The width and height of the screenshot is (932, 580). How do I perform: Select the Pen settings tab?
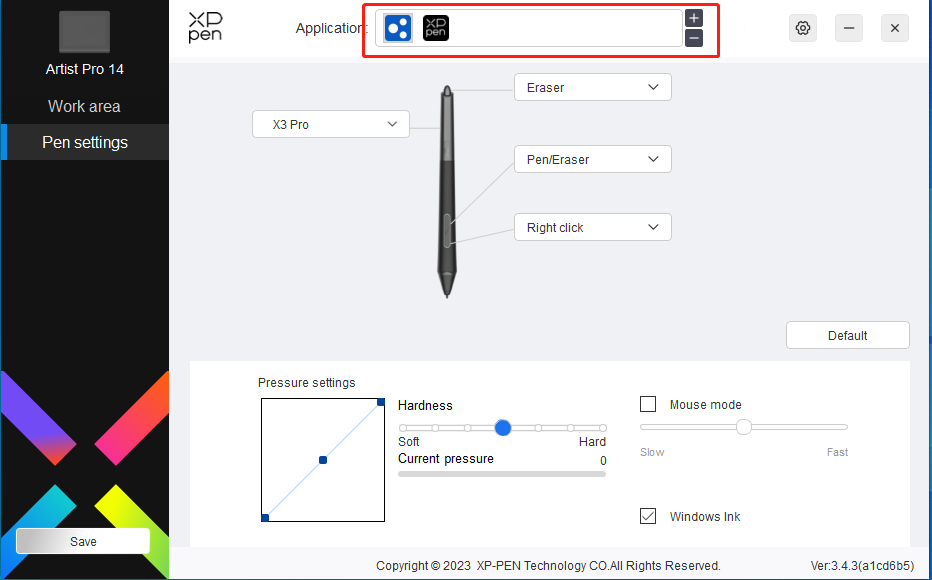[x=84, y=143]
